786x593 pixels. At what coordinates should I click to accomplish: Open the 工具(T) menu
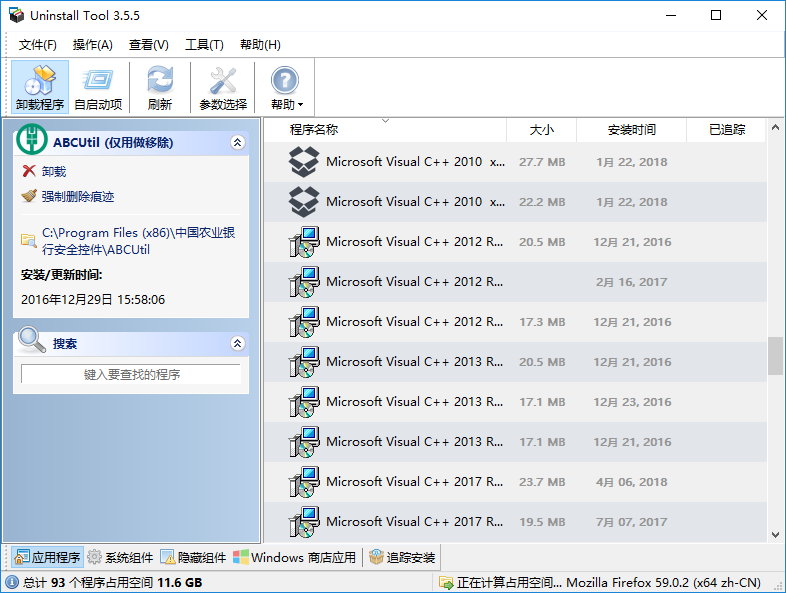click(205, 45)
